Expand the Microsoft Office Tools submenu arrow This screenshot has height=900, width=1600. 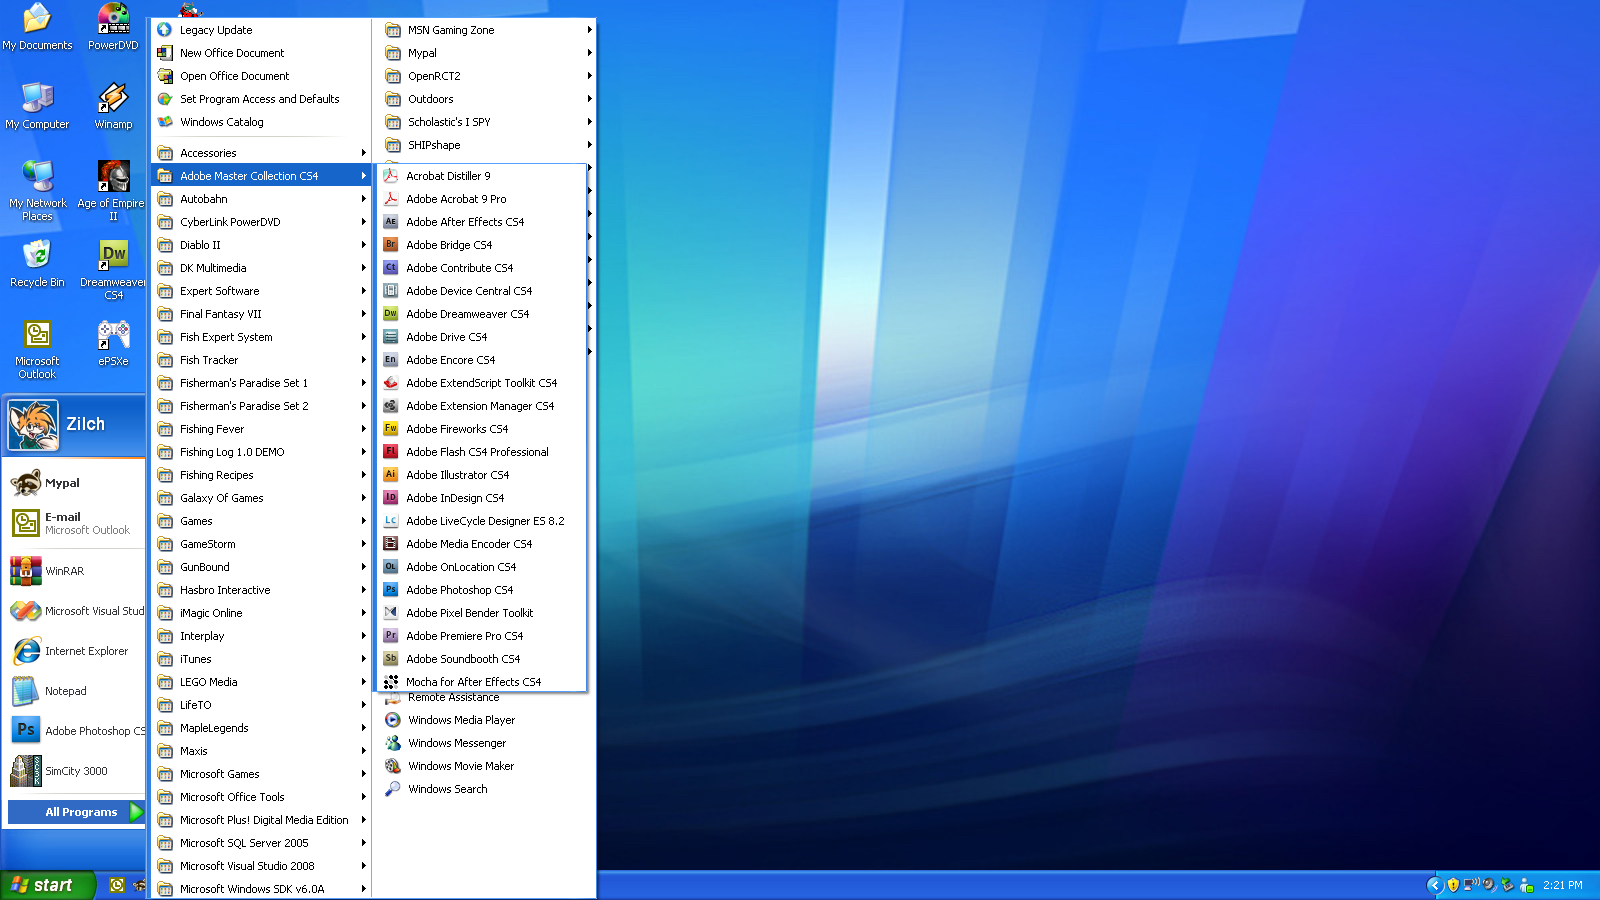(x=363, y=797)
